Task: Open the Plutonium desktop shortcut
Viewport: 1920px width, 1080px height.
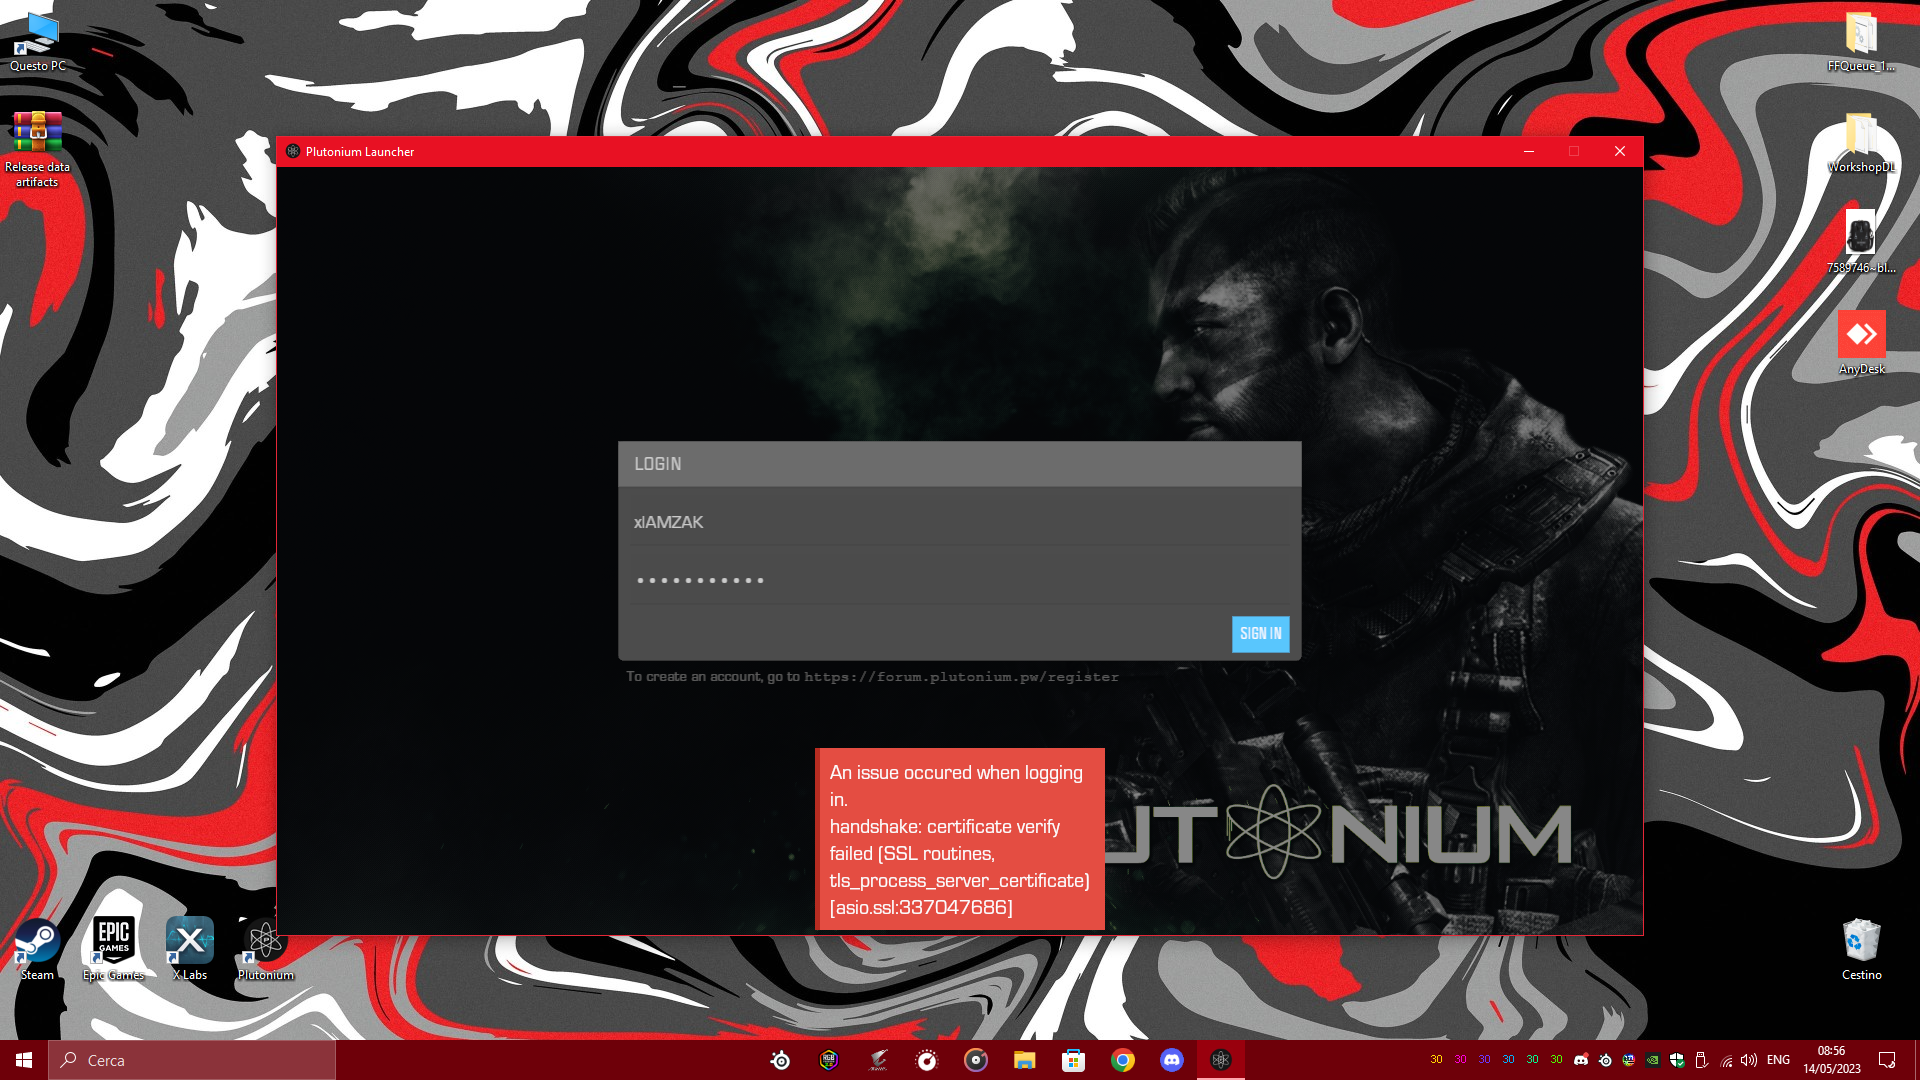Action: 266,950
